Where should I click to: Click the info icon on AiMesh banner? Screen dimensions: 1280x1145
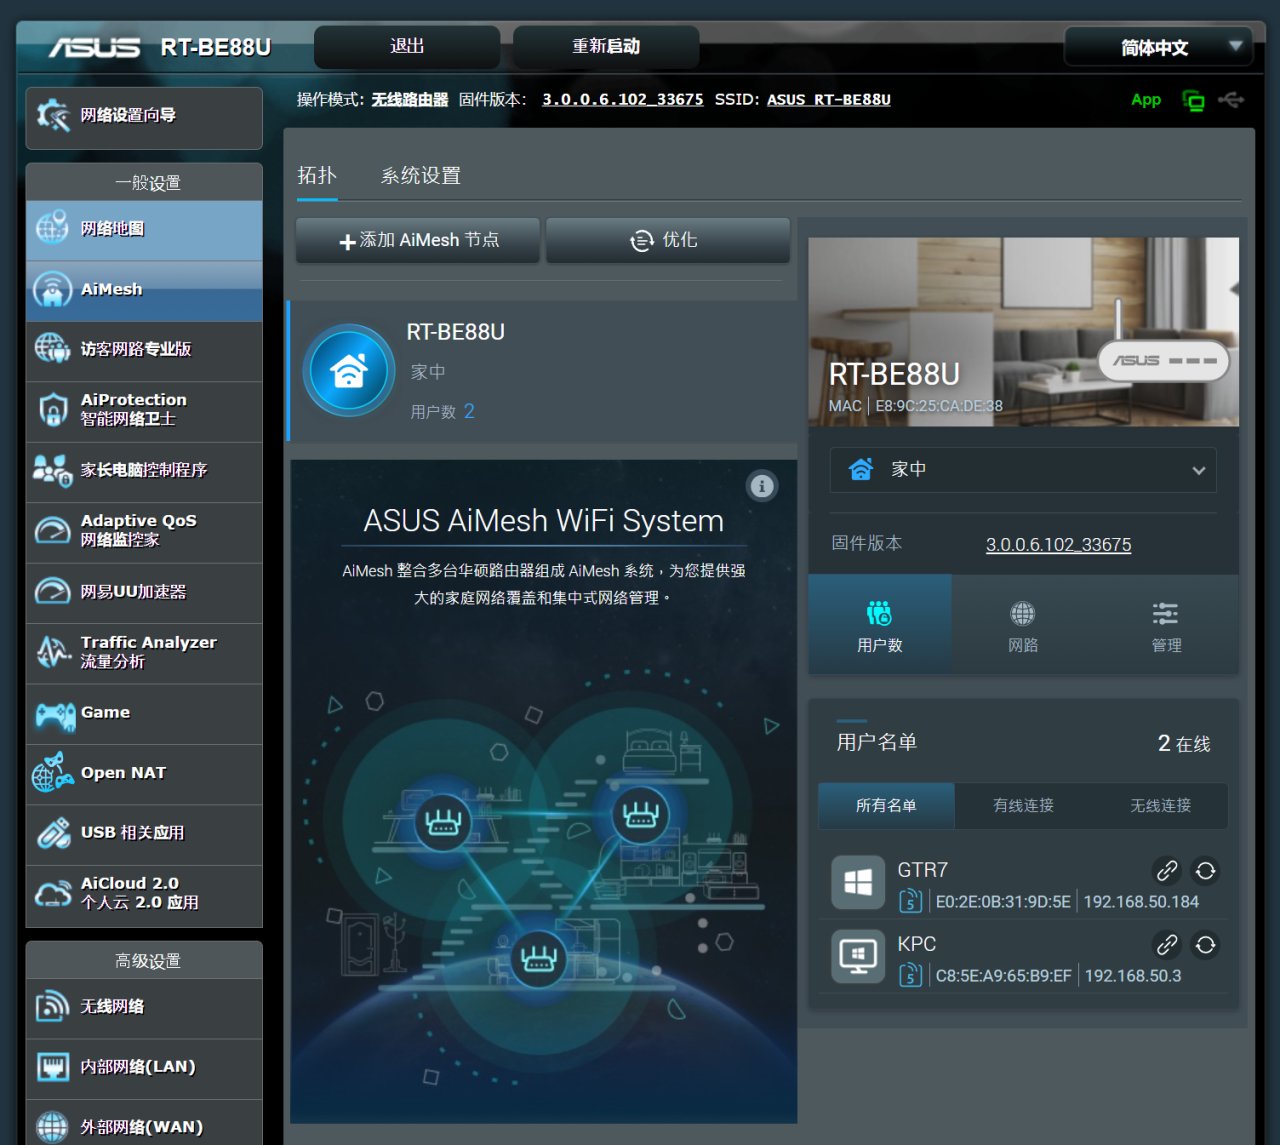coord(762,486)
